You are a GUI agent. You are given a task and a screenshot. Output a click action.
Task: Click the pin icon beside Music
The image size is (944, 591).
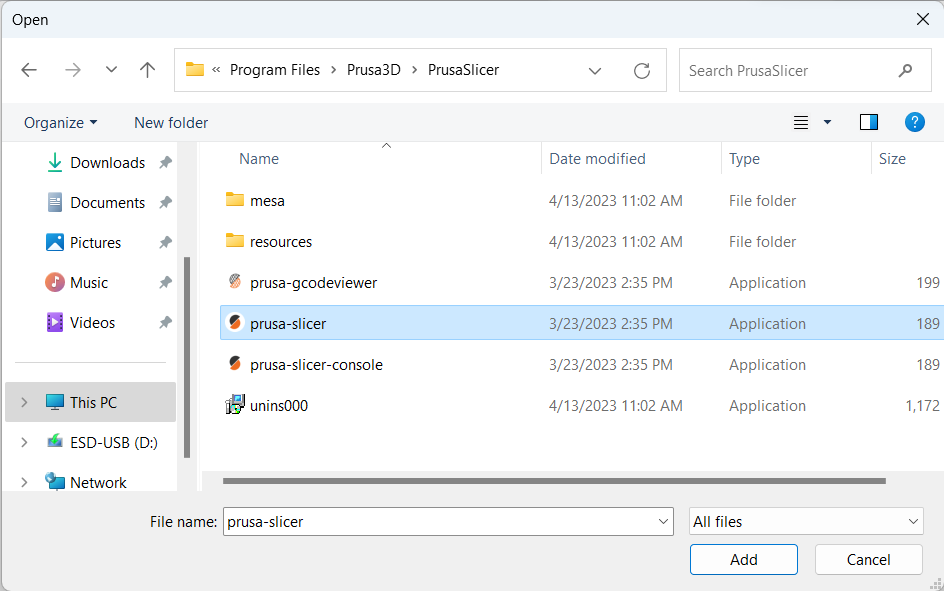[x=166, y=283]
